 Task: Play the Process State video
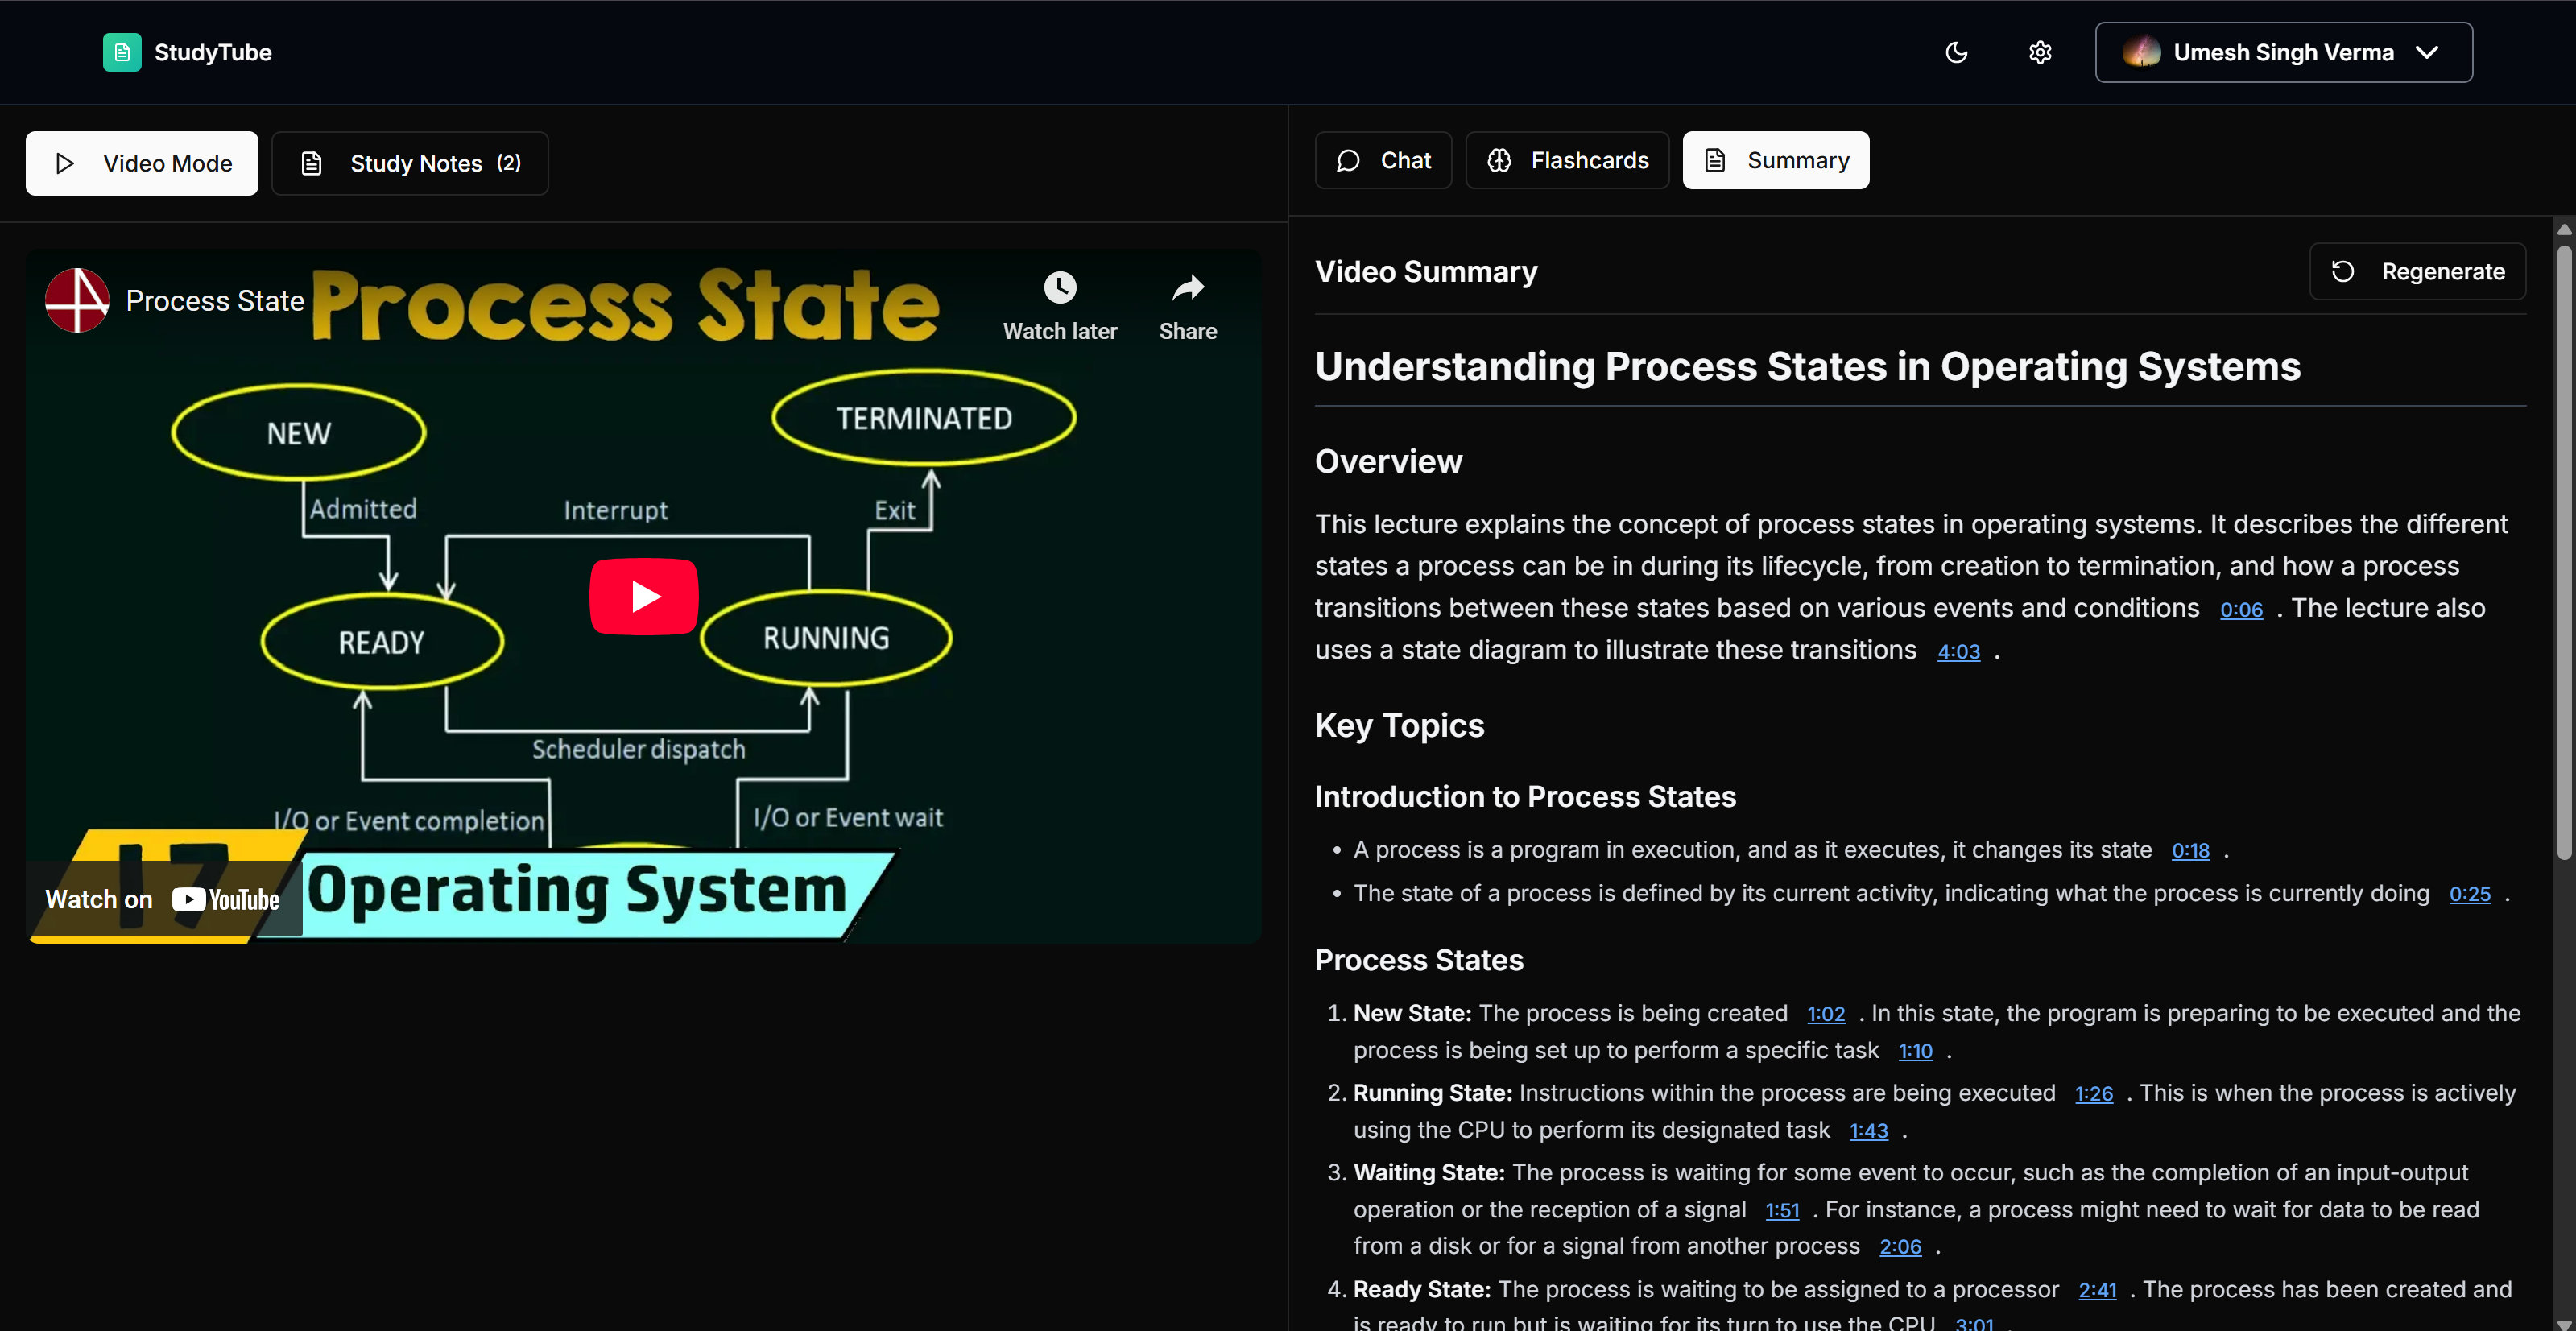643,596
